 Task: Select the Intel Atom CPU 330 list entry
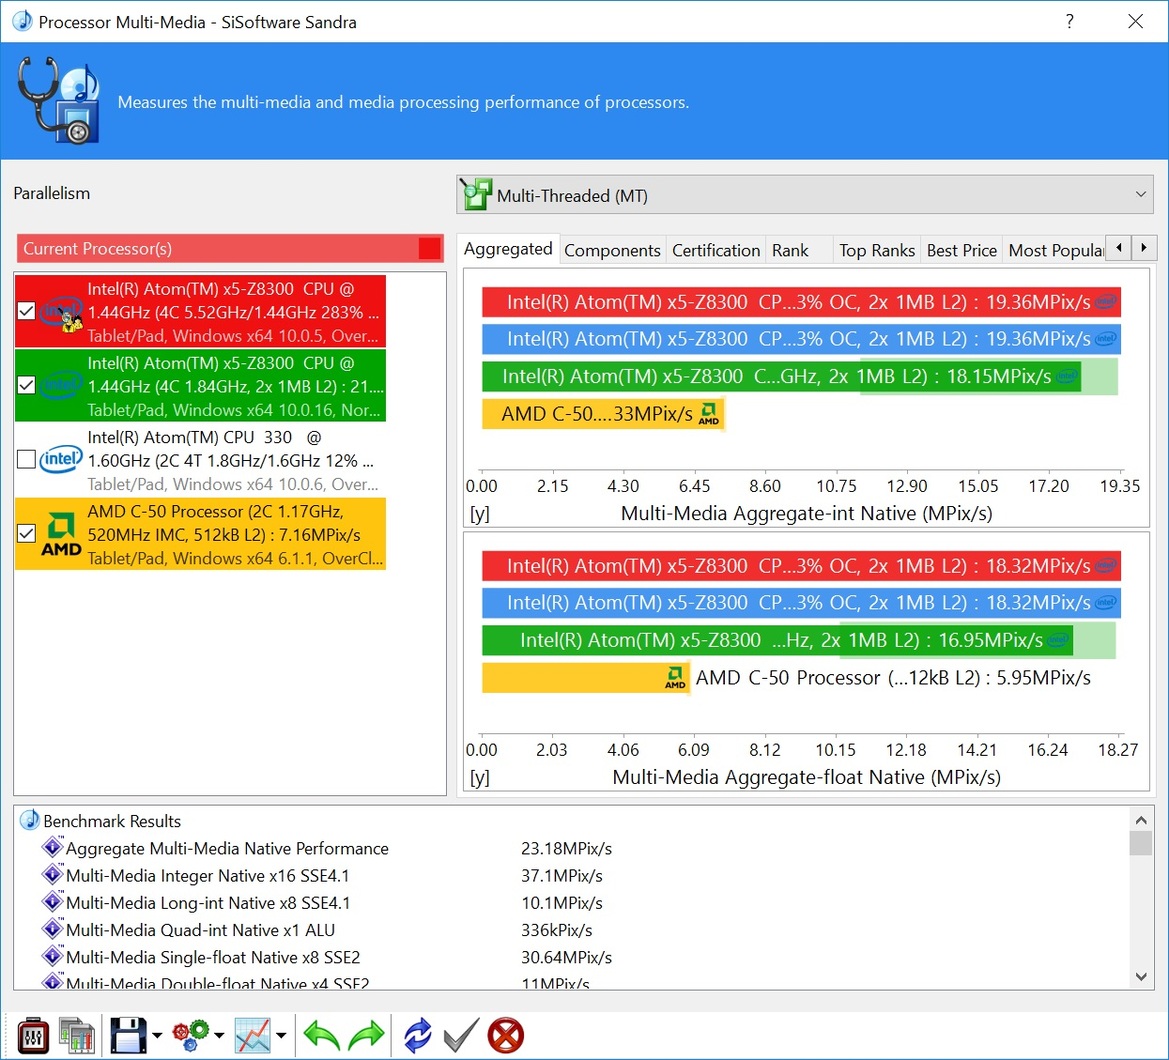201,460
